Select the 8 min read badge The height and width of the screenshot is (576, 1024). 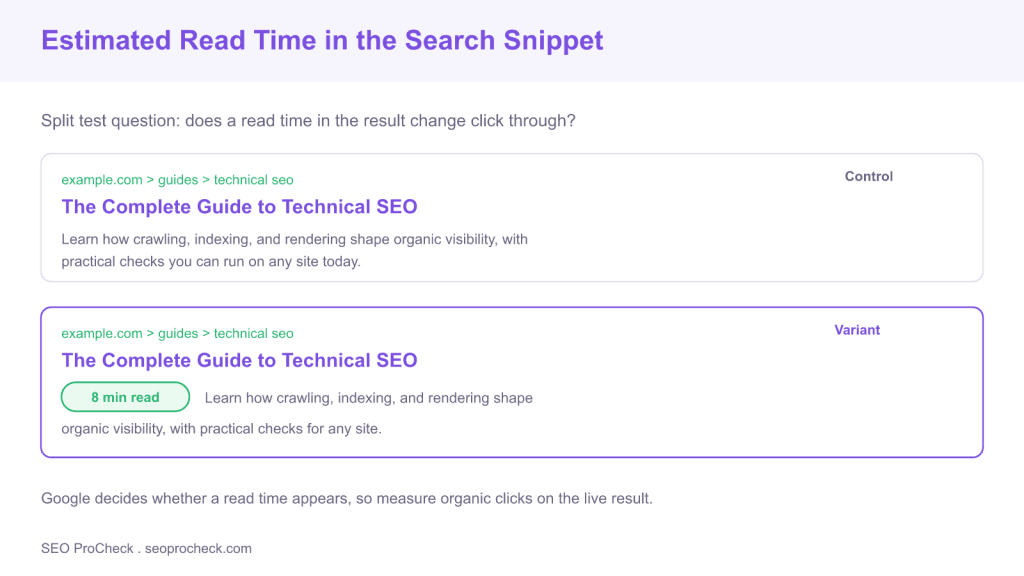[x=125, y=397]
